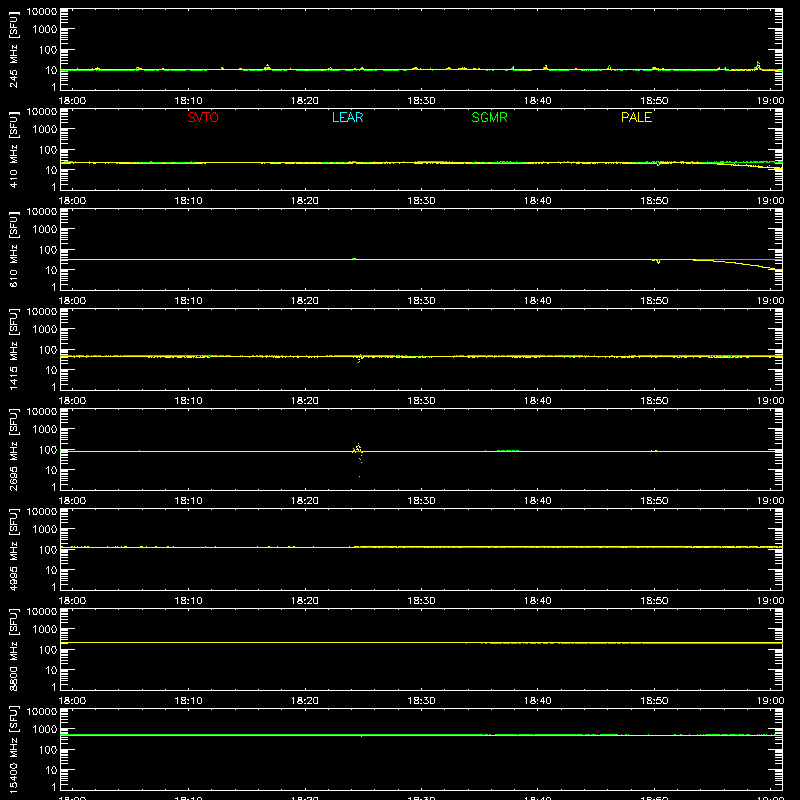Click 18:30 under the 1415 MHz plot
The height and width of the screenshot is (800, 800).
point(421,401)
